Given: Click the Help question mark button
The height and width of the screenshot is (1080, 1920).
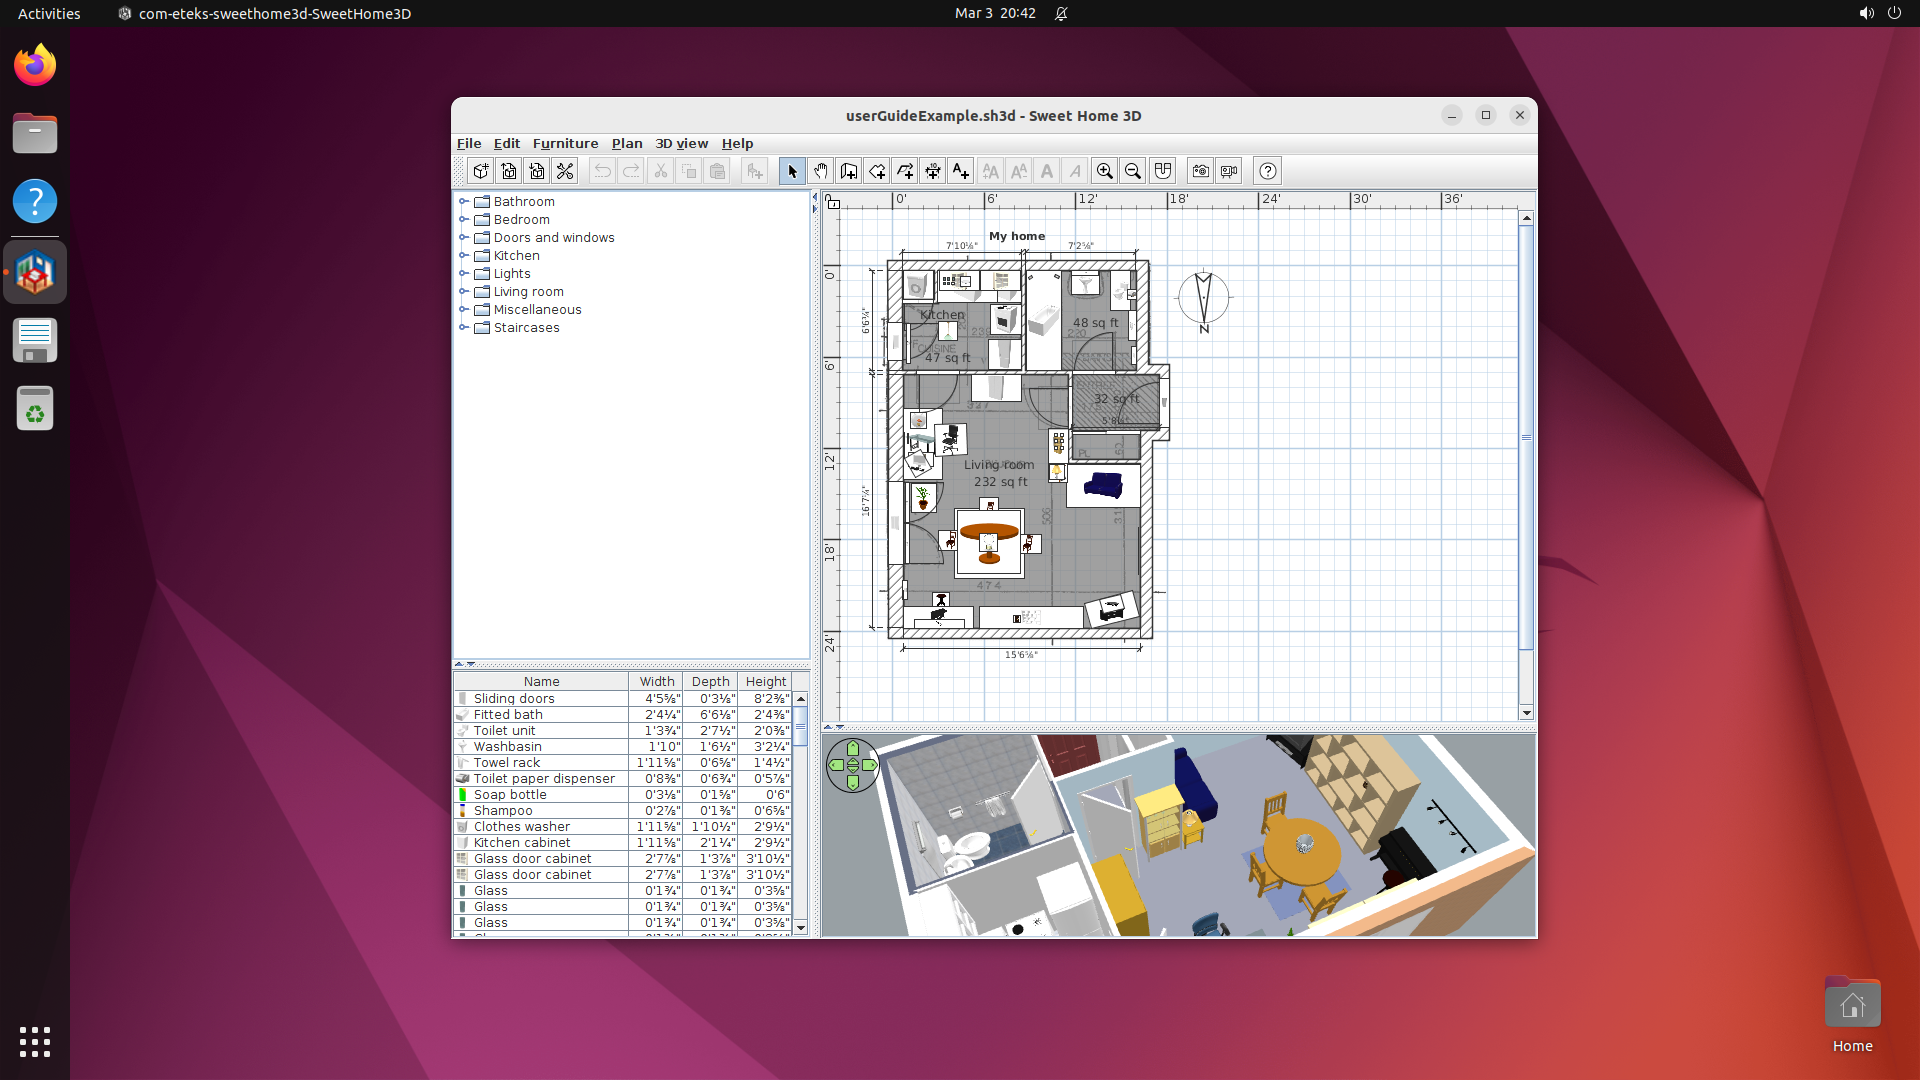Looking at the screenshot, I should coord(1267,171).
